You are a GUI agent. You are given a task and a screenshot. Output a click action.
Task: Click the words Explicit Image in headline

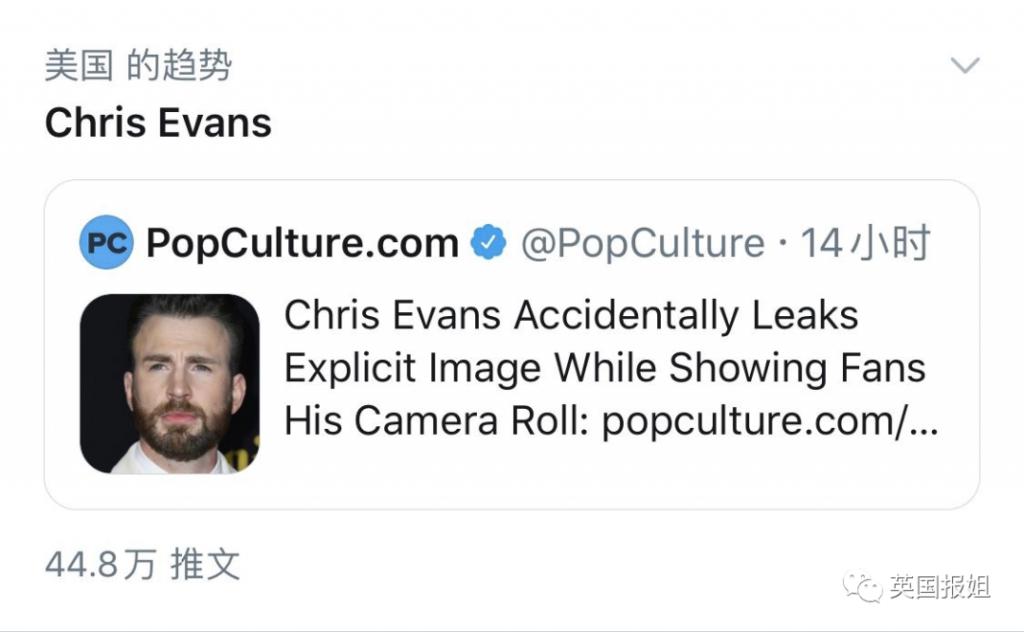pyautogui.click(x=413, y=368)
